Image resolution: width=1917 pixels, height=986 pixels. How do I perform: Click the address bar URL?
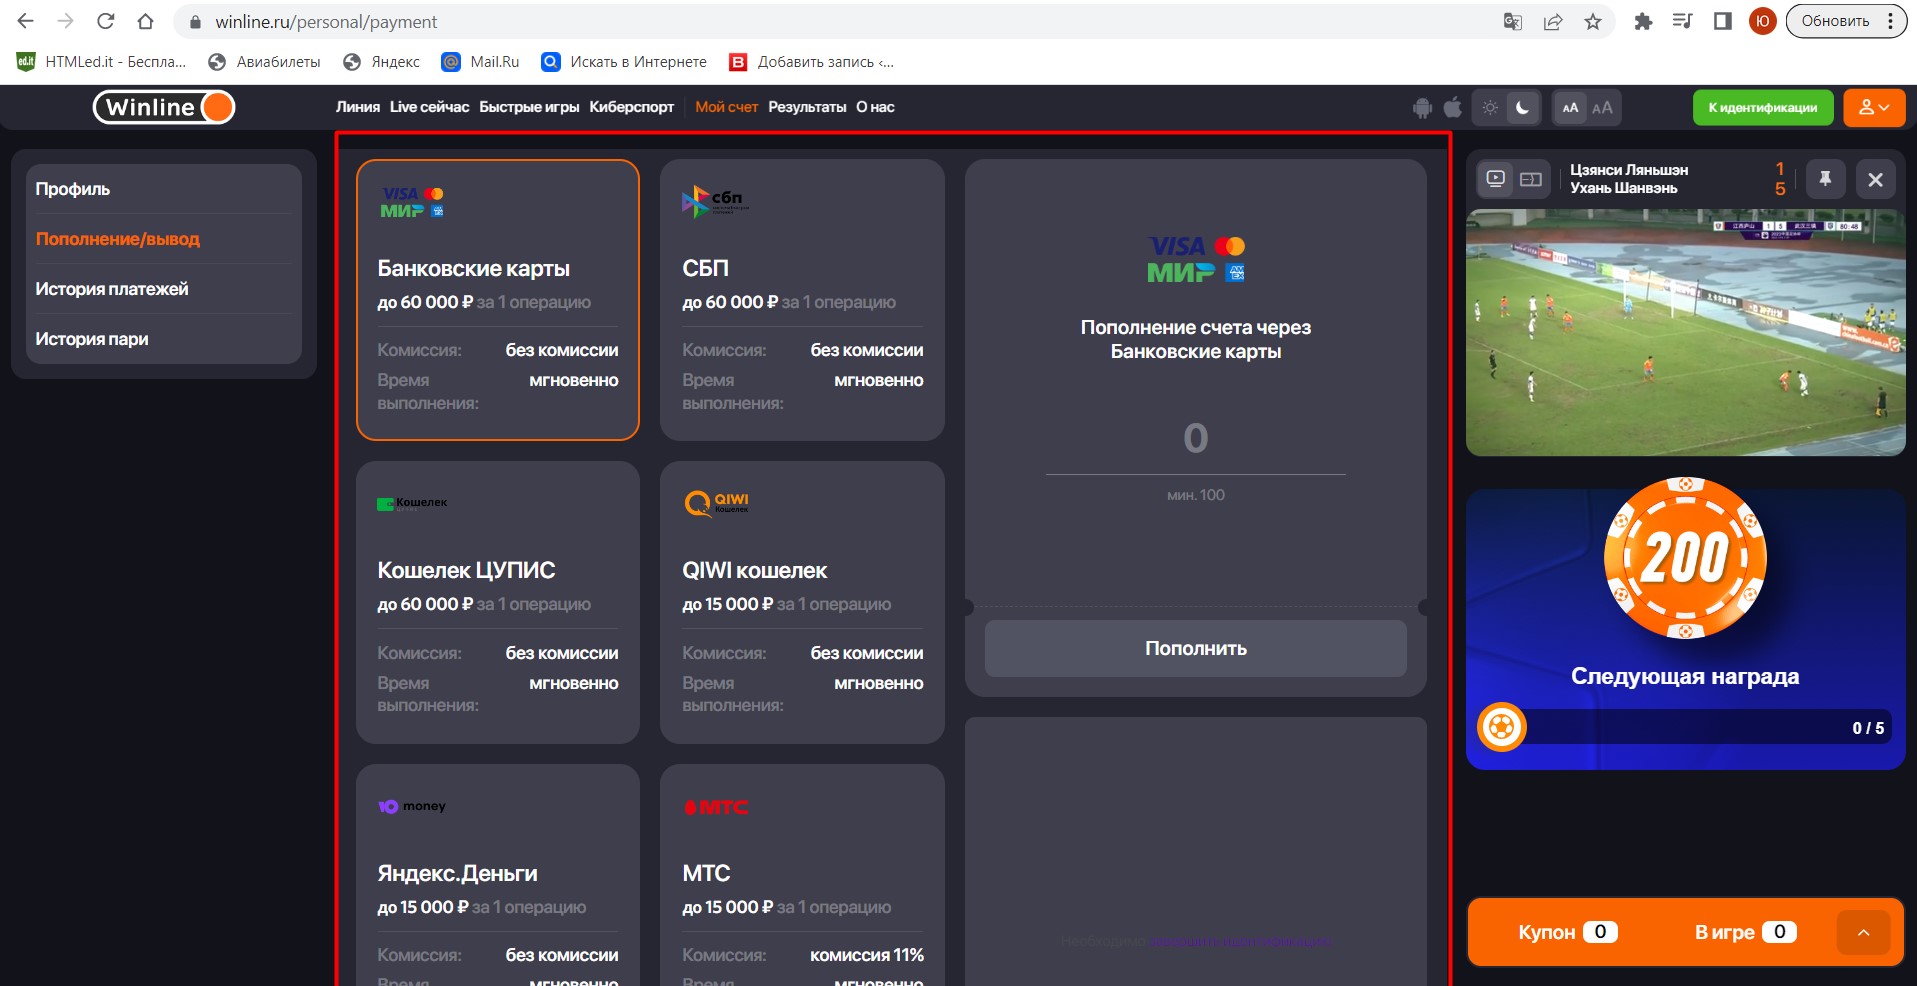click(x=326, y=22)
